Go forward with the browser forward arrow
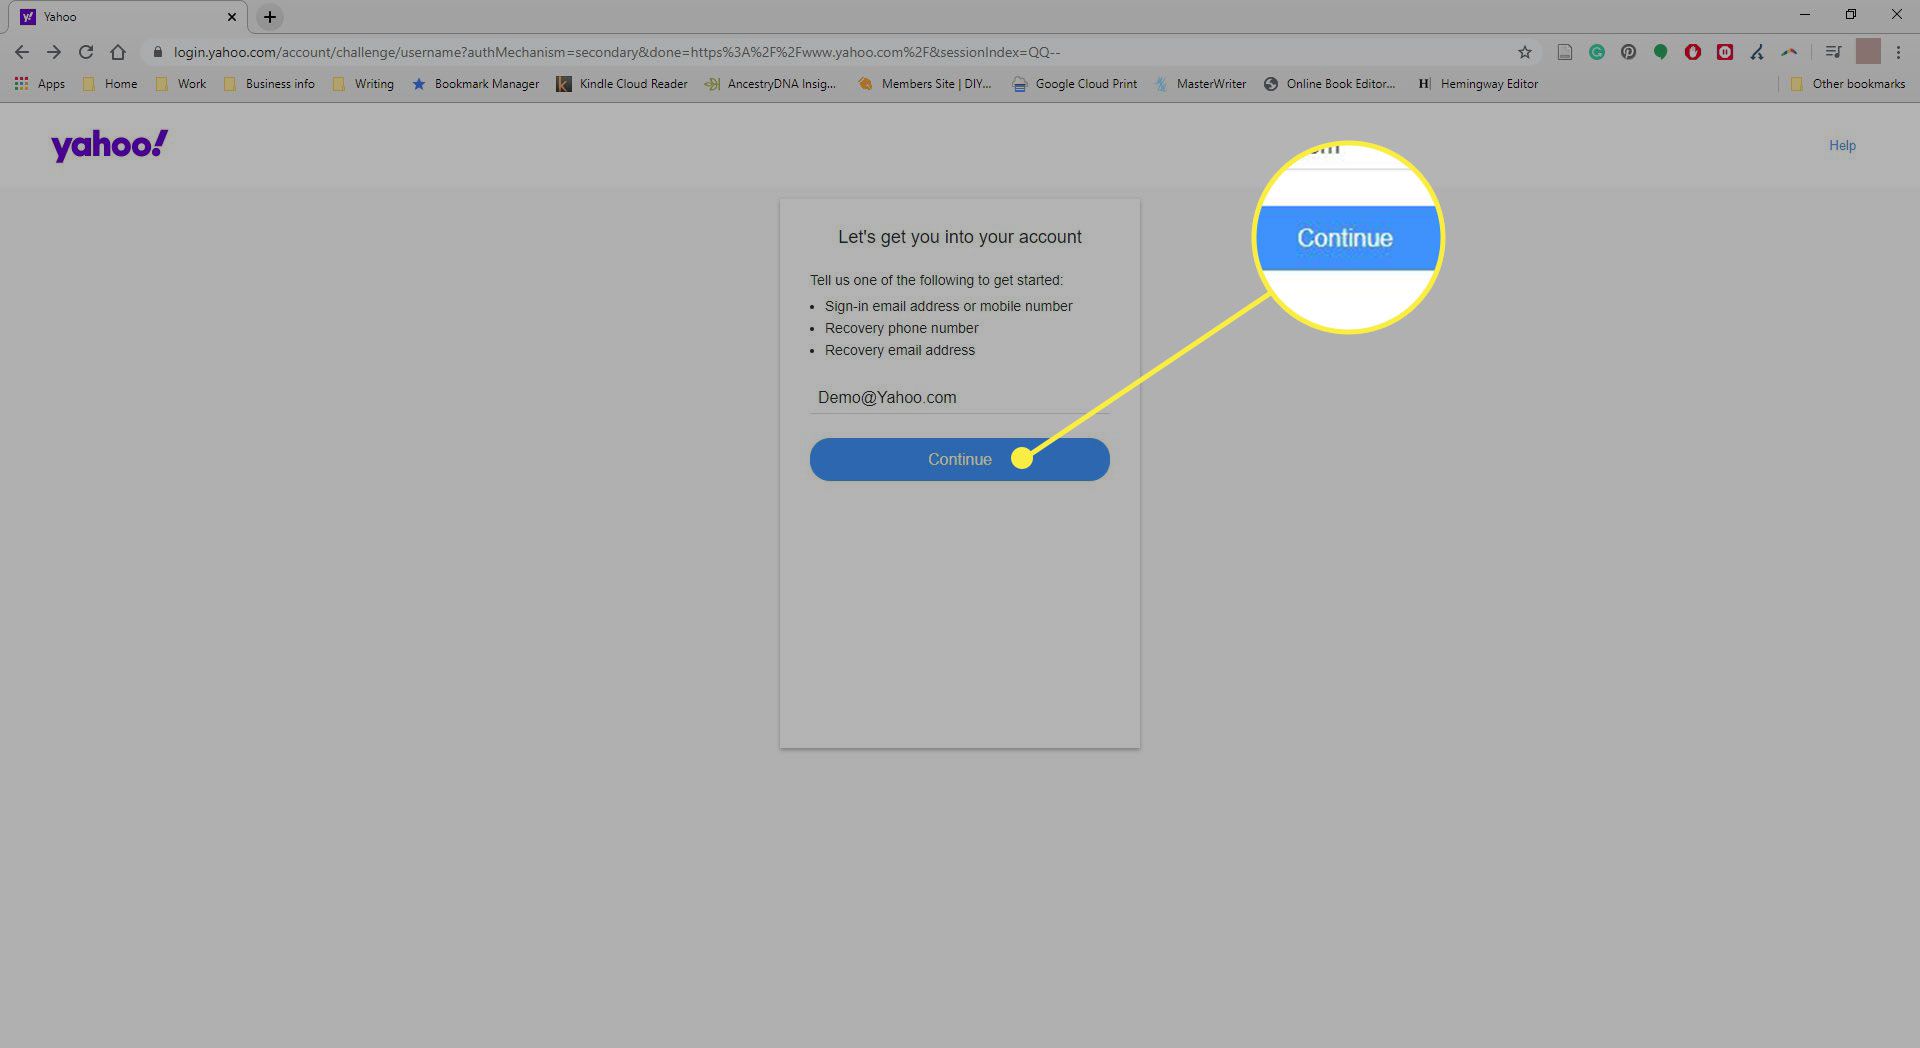Image resolution: width=1920 pixels, height=1048 pixels. (x=54, y=52)
